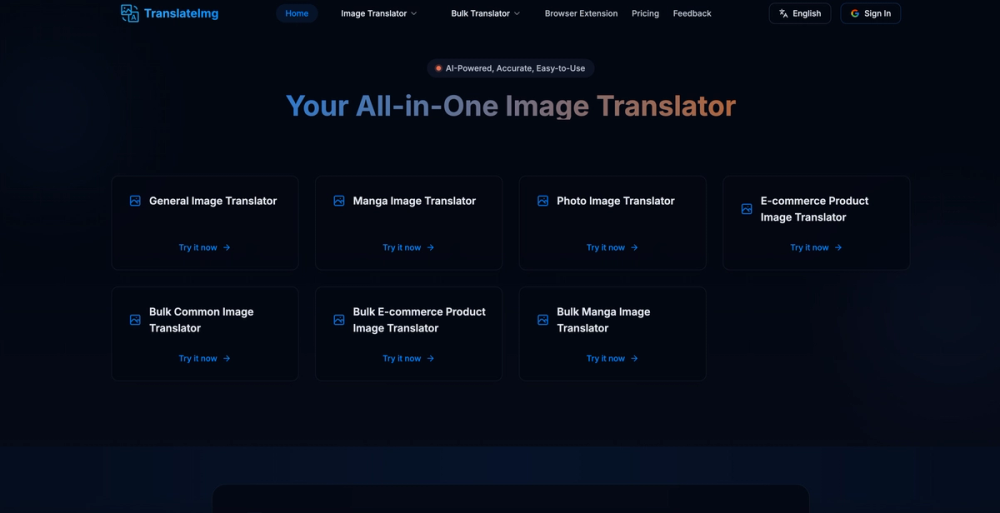
Task: Open the Image Translator menu
Action: [x=379, y=13]
